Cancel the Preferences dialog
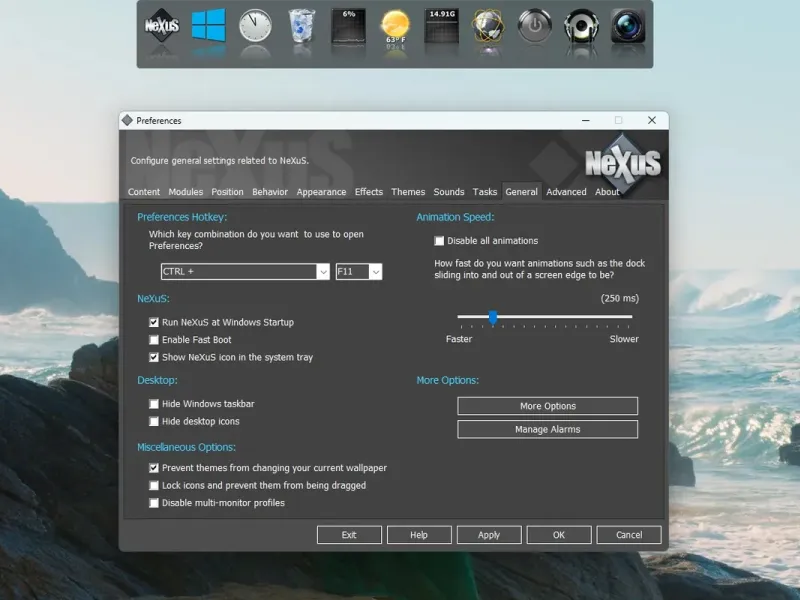Image resolution: width=800 pixels, height=600 pixels. point(629,535)
